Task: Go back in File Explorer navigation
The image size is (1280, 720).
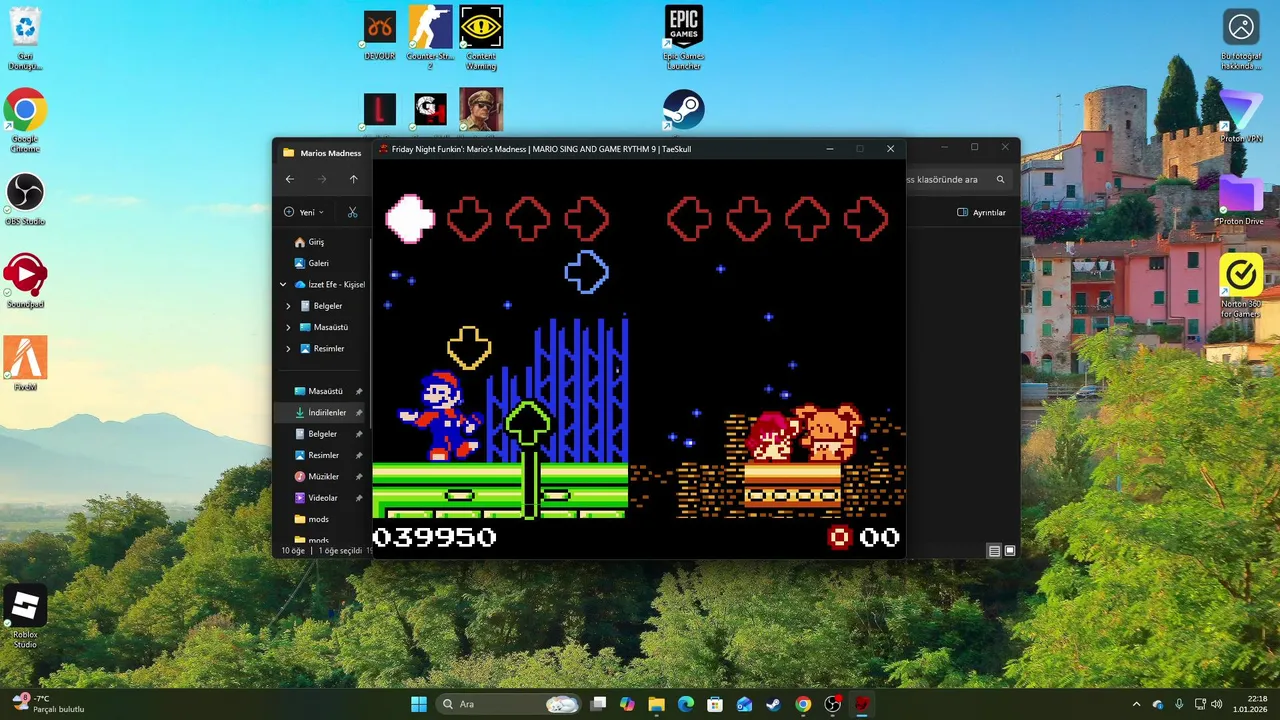Action: [x=290, y=179]
